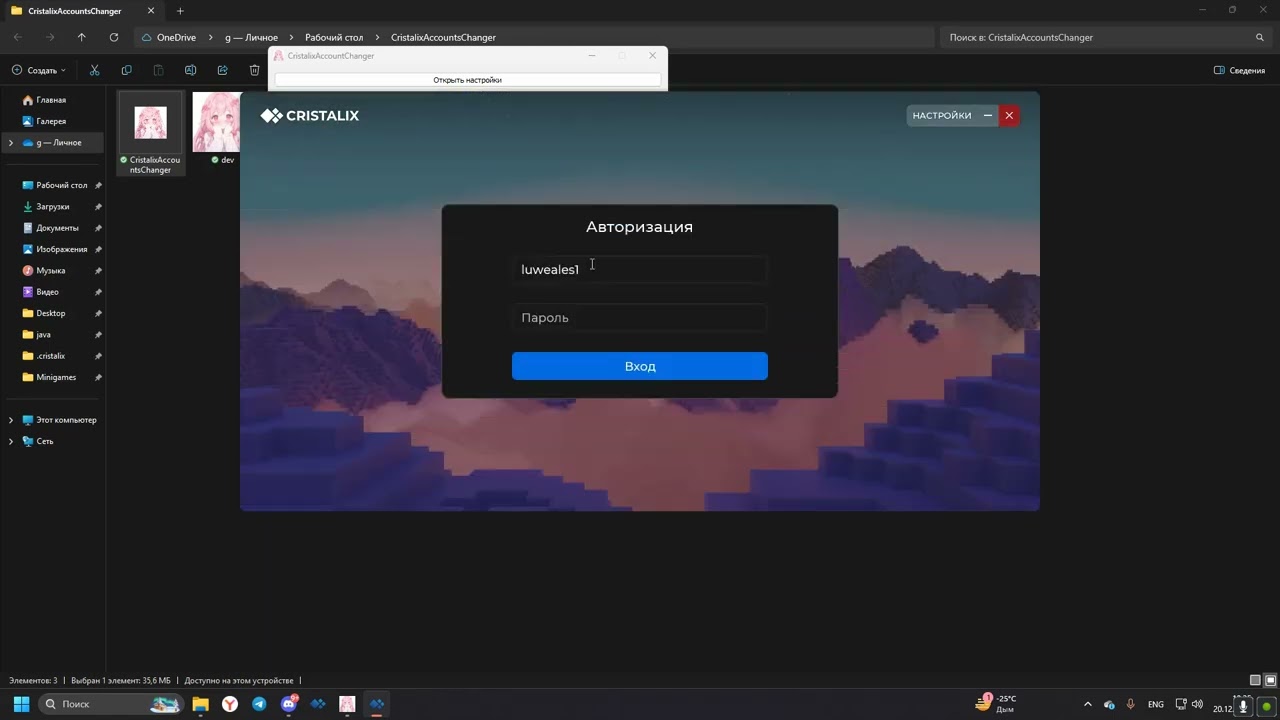This screenshot has width=1280, height=720.
Task: Click OneDrive in the address breadcrumb
Action: 176,37
